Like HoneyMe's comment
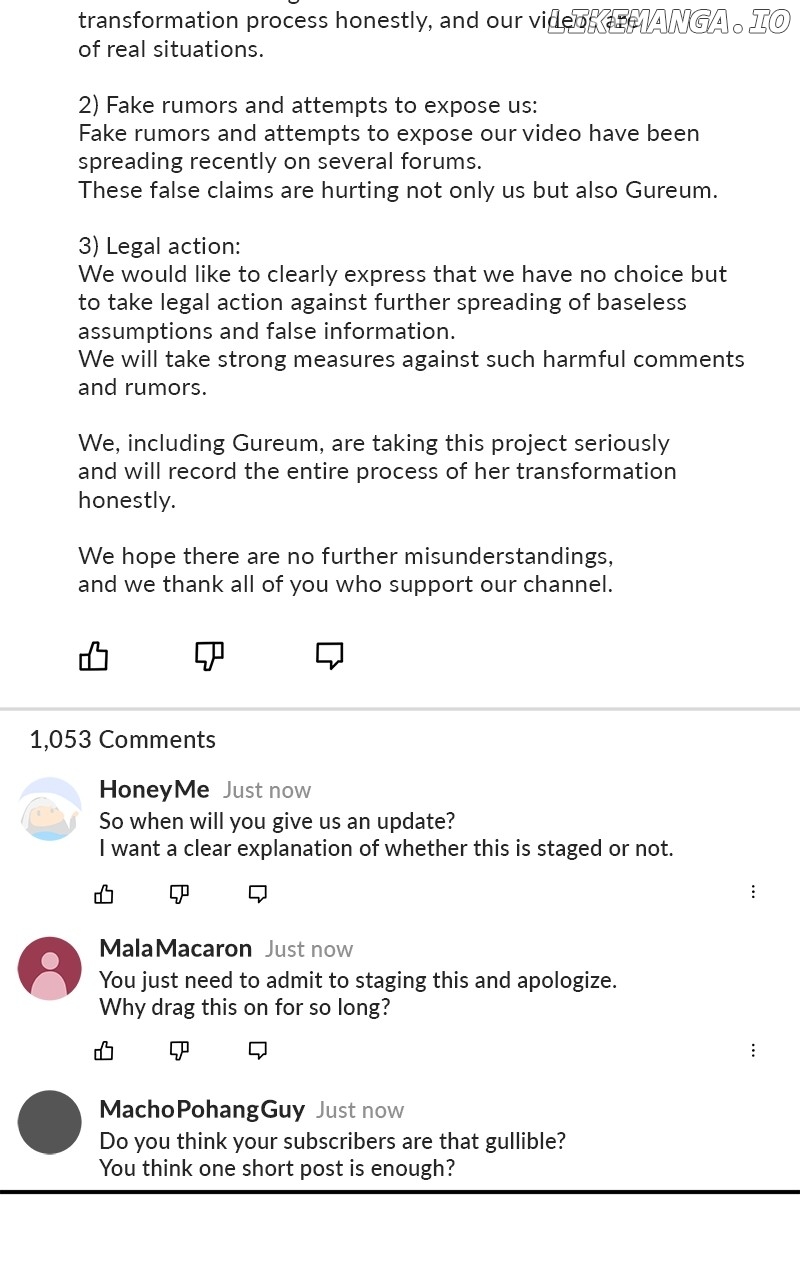Image resolution: width=800 pixels, height=1280 pixels. (104, 894)
